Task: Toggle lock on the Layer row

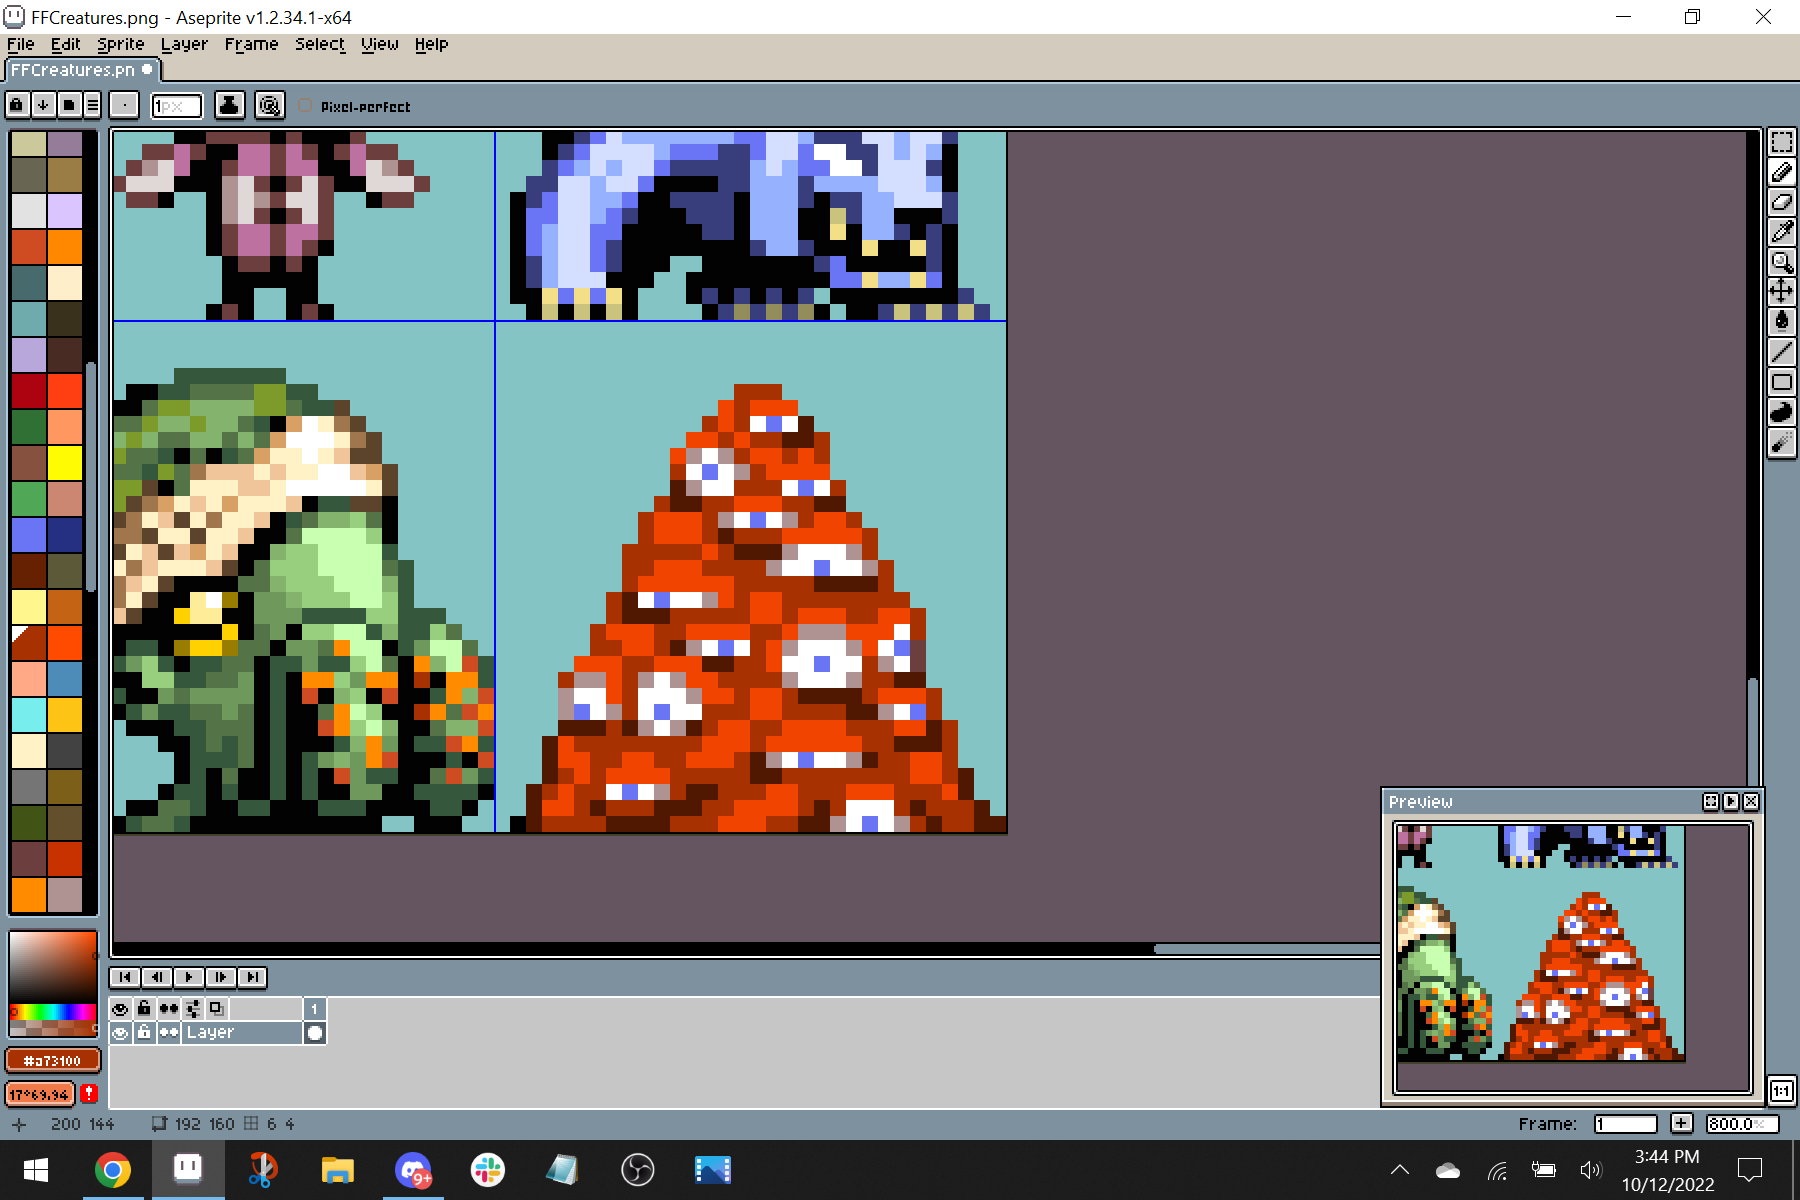Action: (x=144, y=1032)
